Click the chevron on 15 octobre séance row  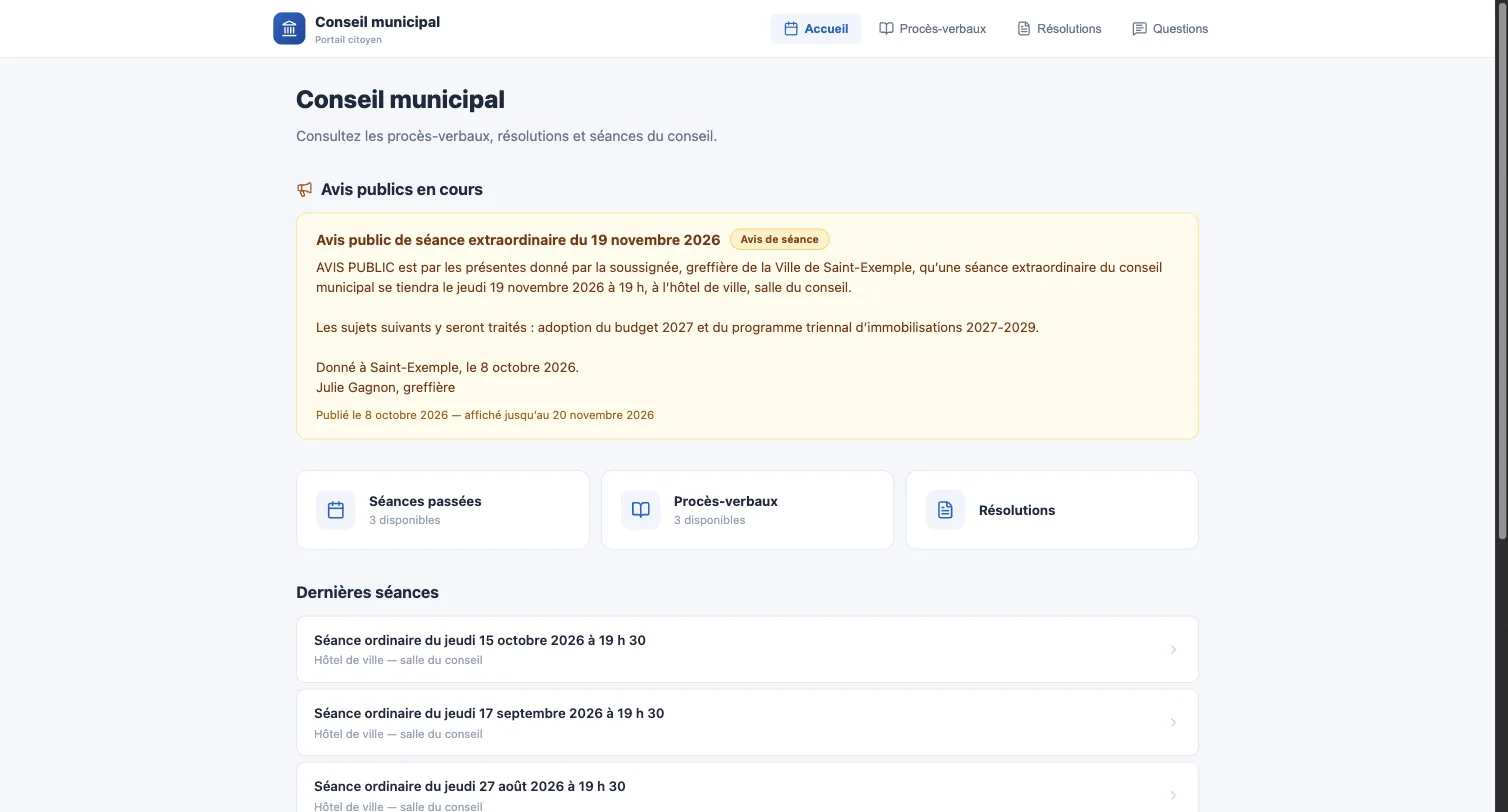click(1173, 650)
